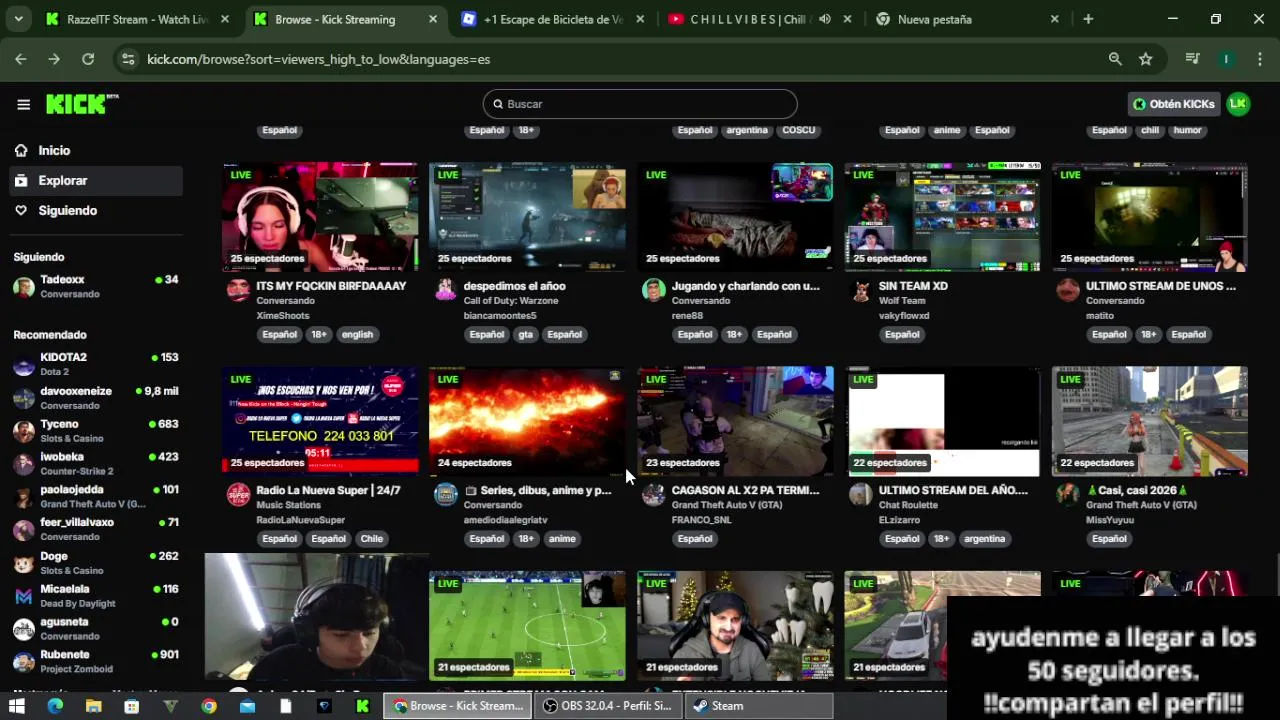Open XimeShoots channel avatar
The width and height of the screenshot is (1280, 720).
[238, 290]
